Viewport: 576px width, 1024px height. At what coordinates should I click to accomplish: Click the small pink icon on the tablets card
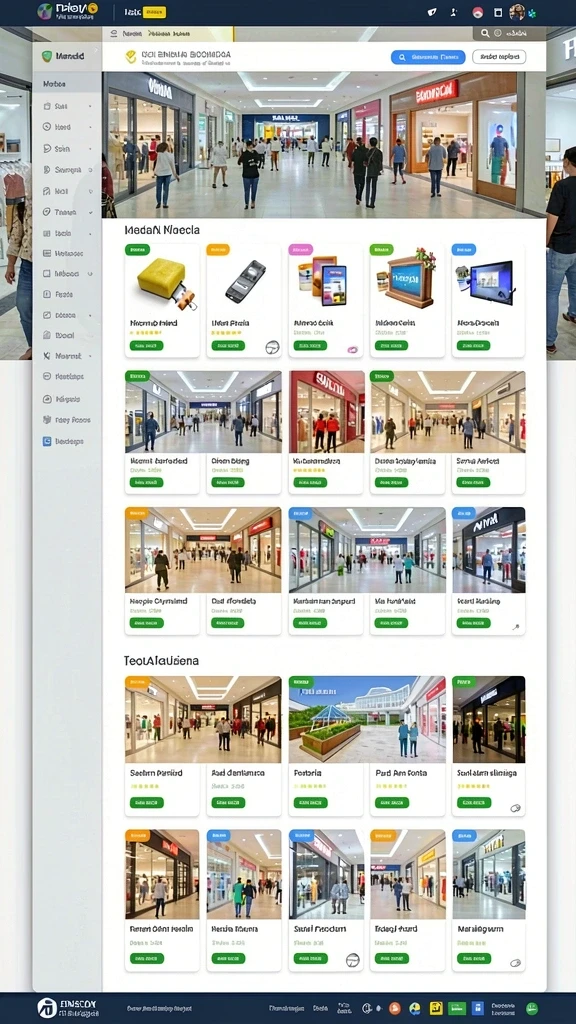pyautogui.click(x=353, y=349)
